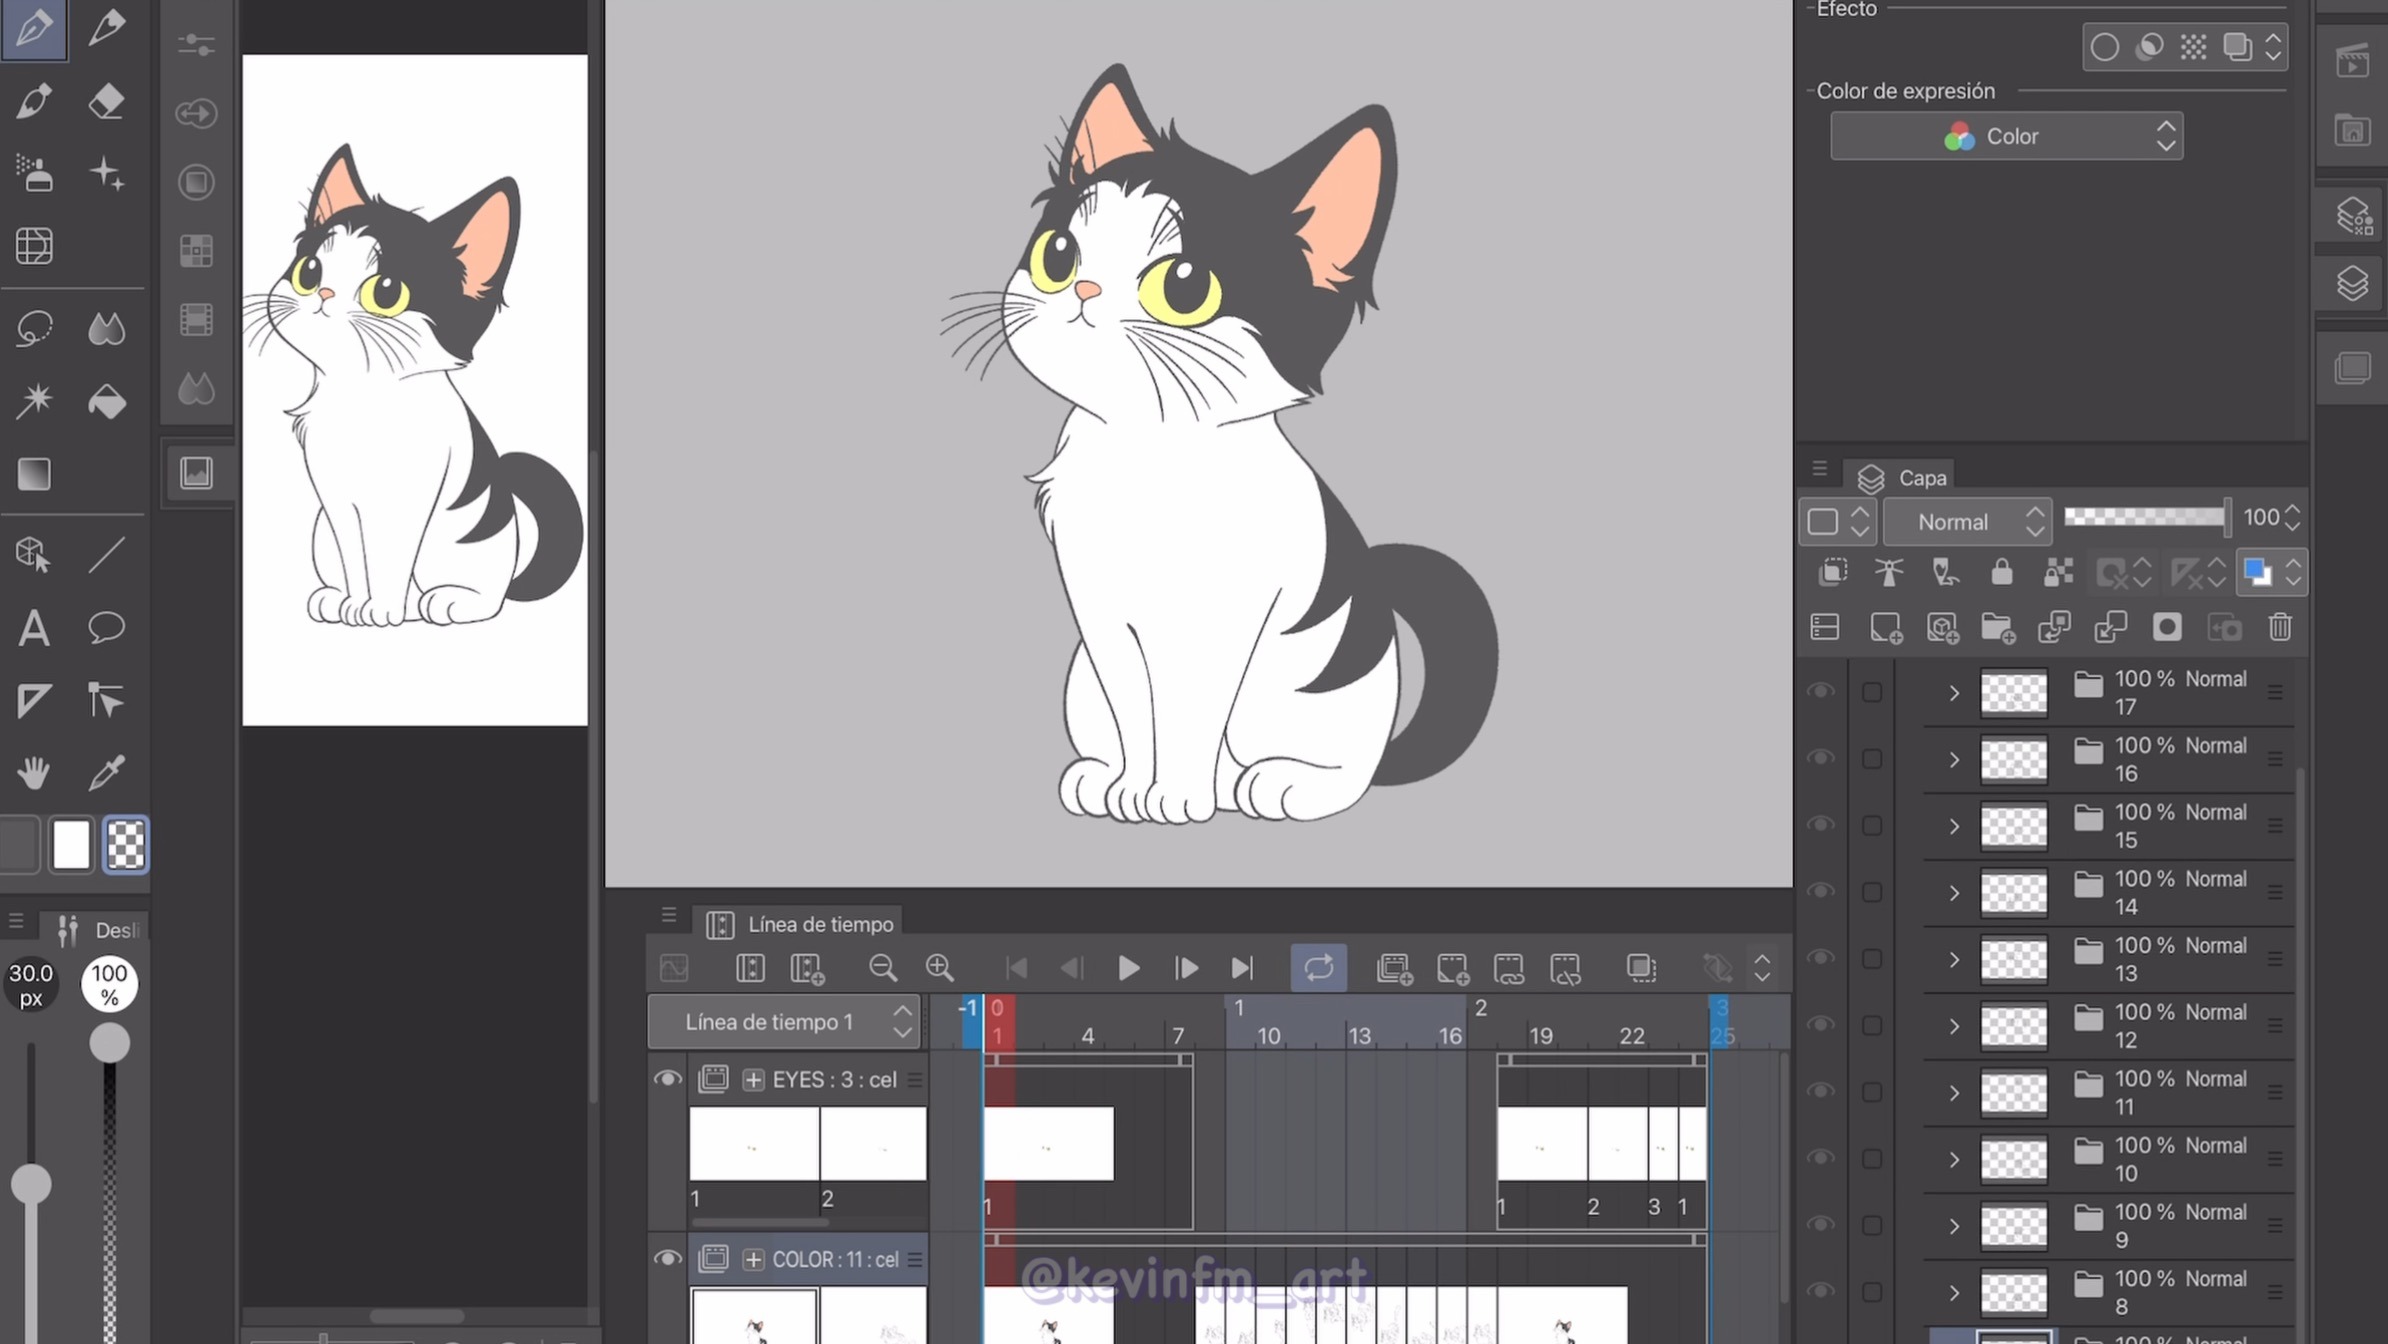
Task: Select the COLOR : 11 : cel track
Action: click(x=808, y=1259)
